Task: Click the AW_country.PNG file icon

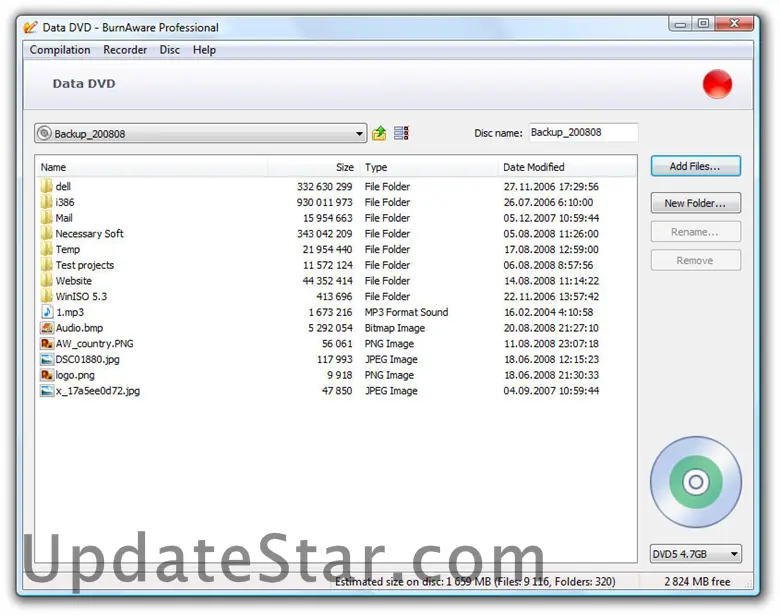Action: pyautogui.click(x=47, y=343)
